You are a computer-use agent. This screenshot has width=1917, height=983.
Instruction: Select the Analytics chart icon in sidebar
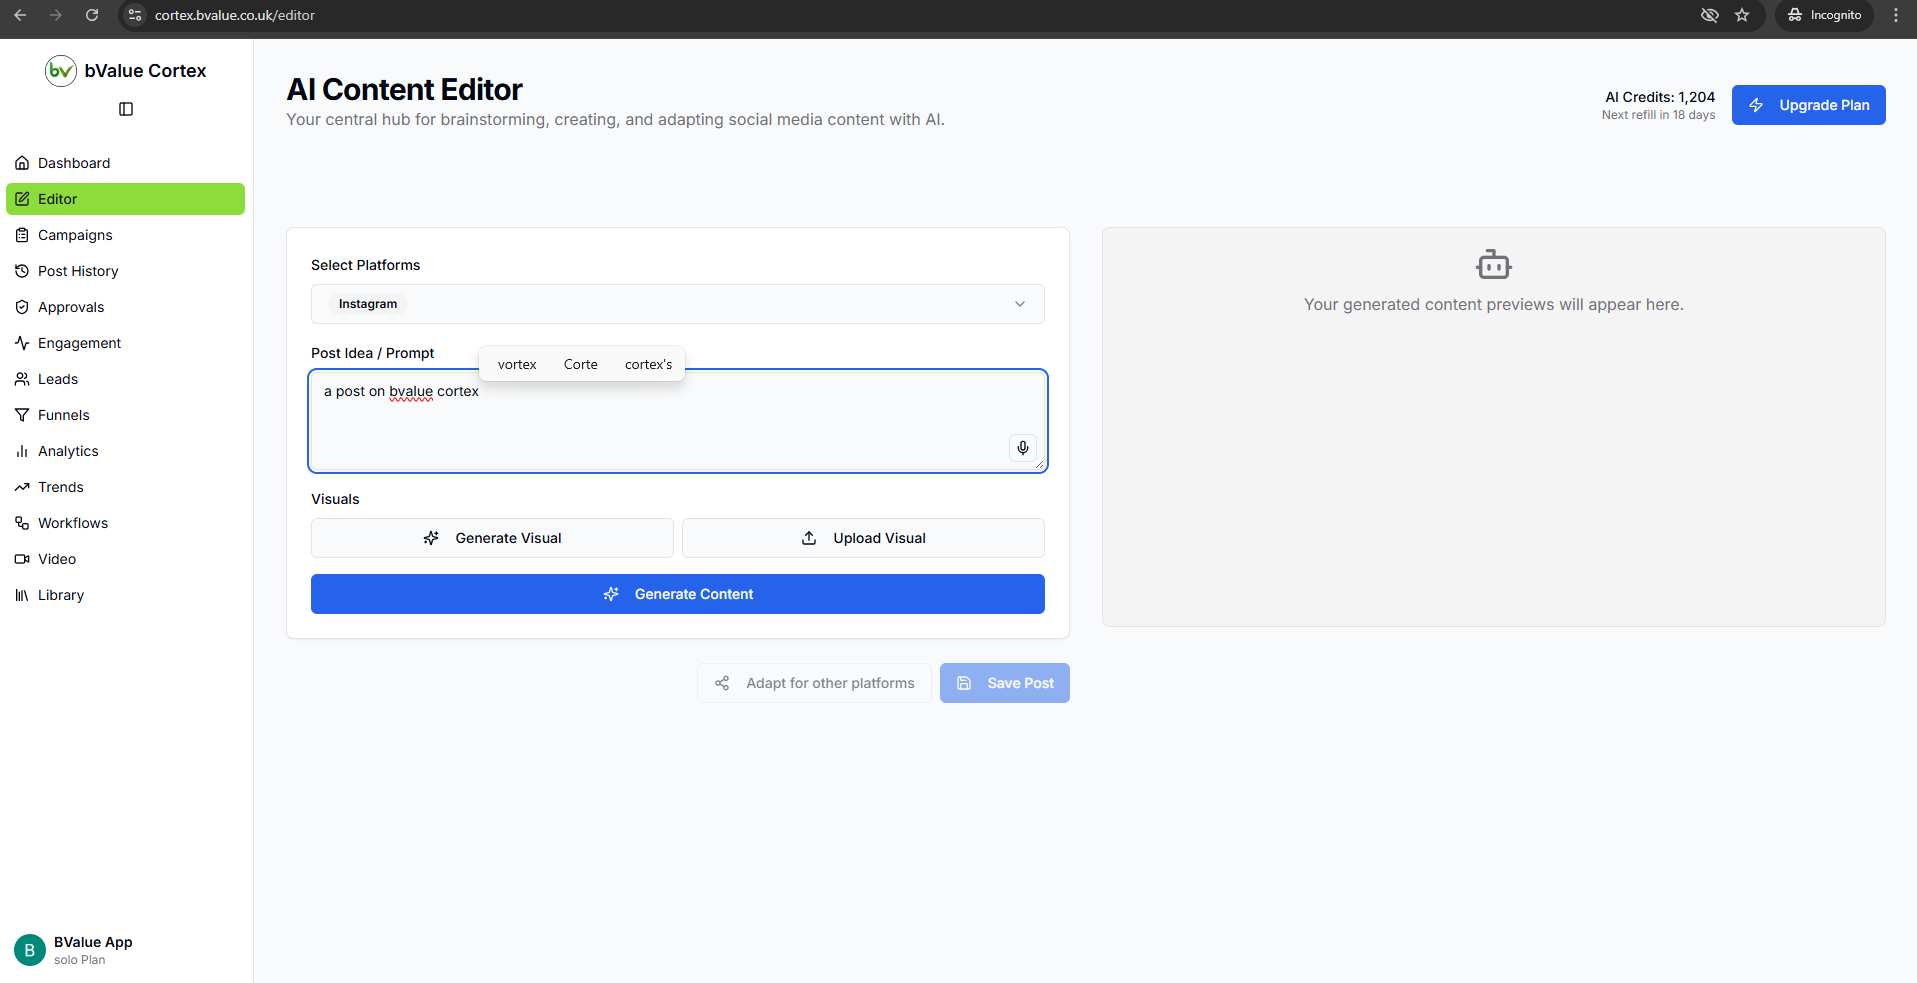coord(22,451)
